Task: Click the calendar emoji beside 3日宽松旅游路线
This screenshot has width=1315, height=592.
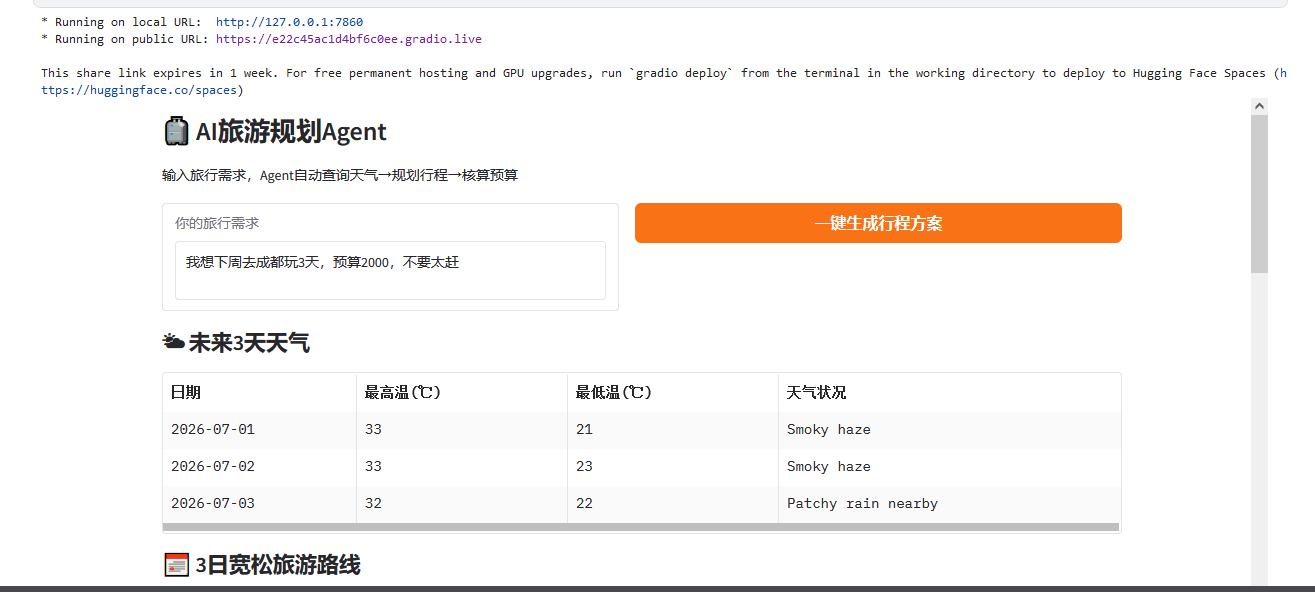Action: coord(175,565)
